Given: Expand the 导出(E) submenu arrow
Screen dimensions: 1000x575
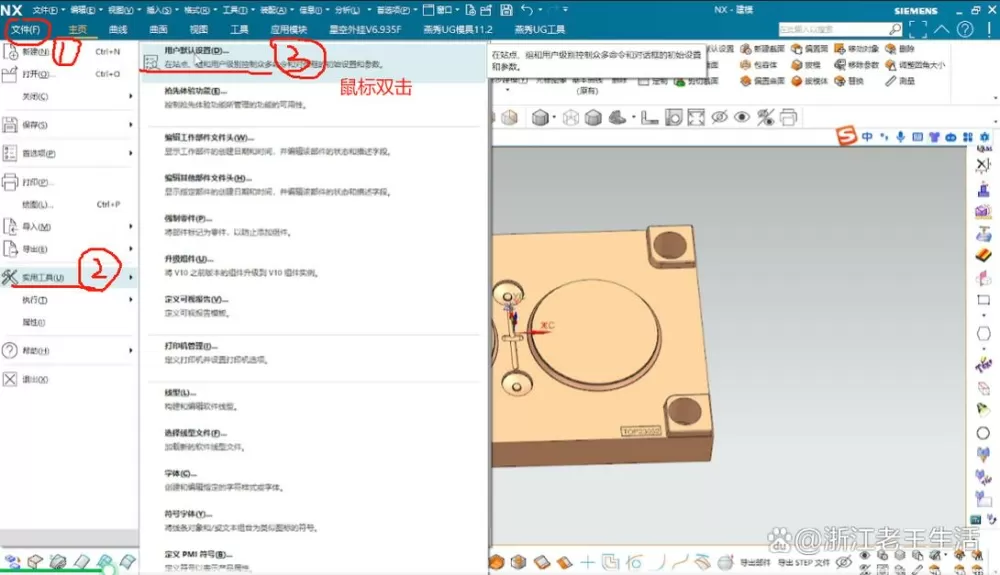Looking at the screenshot, I should pyautogui.click(x=131, y=249).
